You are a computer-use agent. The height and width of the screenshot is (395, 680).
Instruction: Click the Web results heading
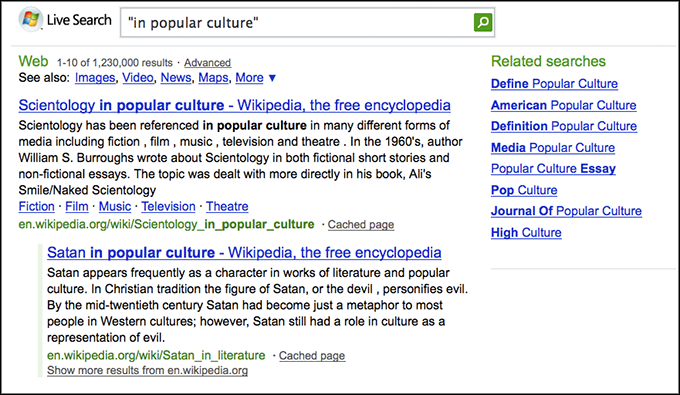(33, 62)
